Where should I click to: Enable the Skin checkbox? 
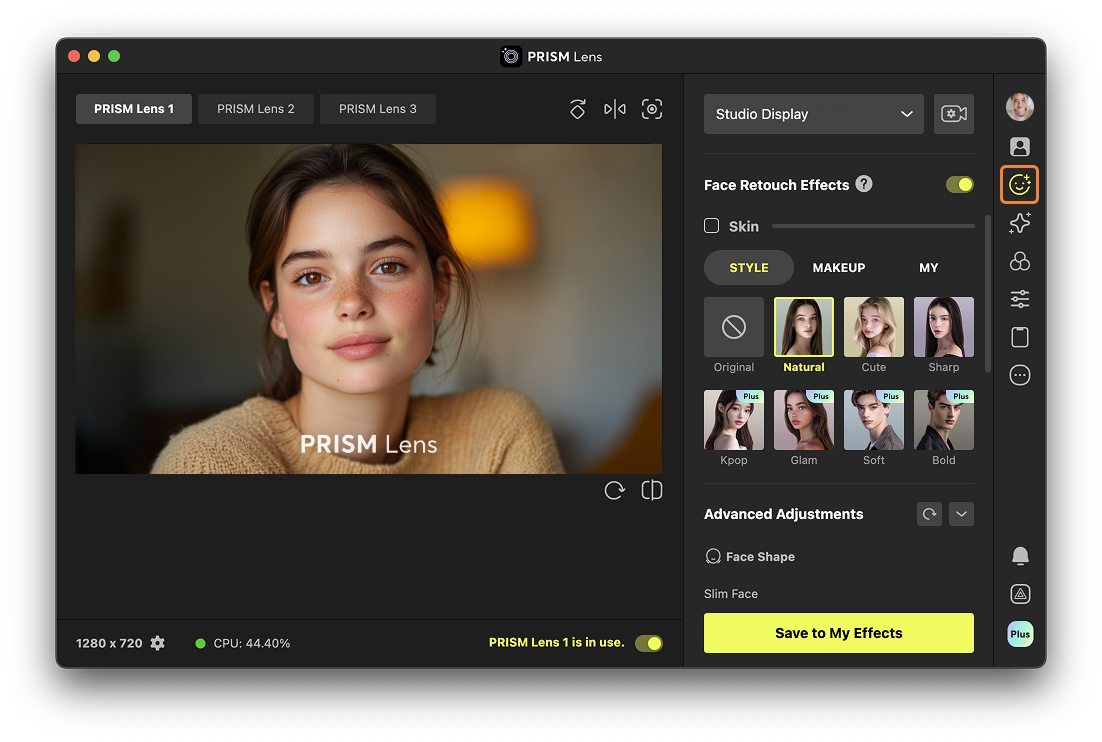(711, 226)
